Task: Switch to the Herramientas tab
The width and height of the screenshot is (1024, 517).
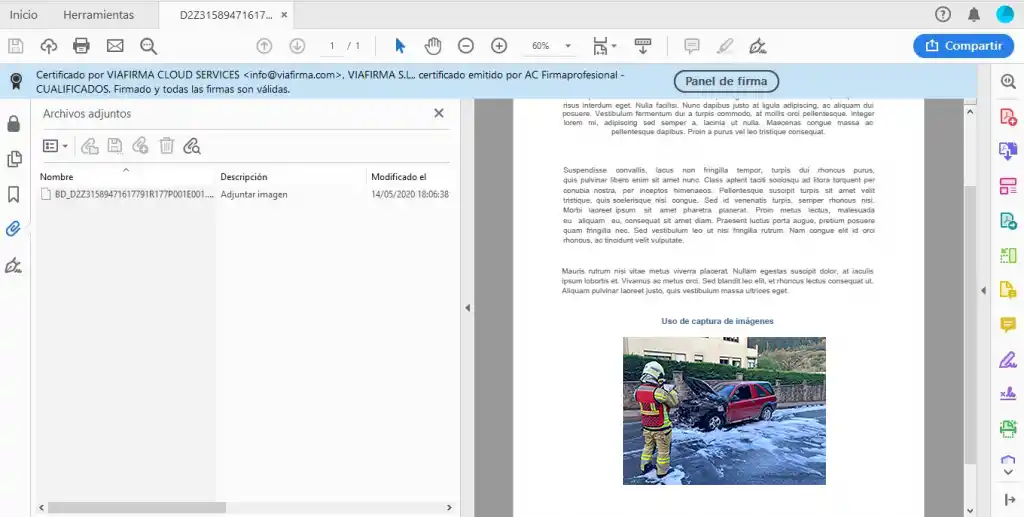Action: pyautogui.click(x=98, y=15)
